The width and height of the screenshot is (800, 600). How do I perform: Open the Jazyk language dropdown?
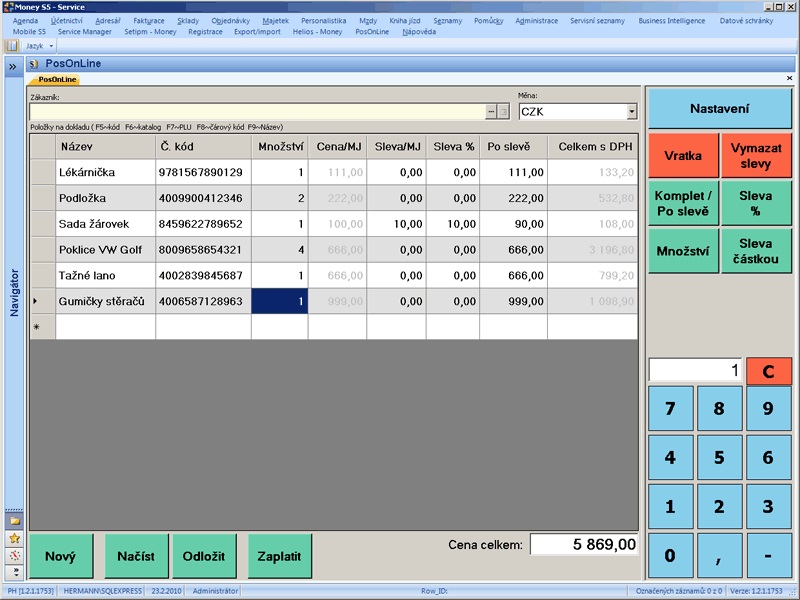(39, 46)
